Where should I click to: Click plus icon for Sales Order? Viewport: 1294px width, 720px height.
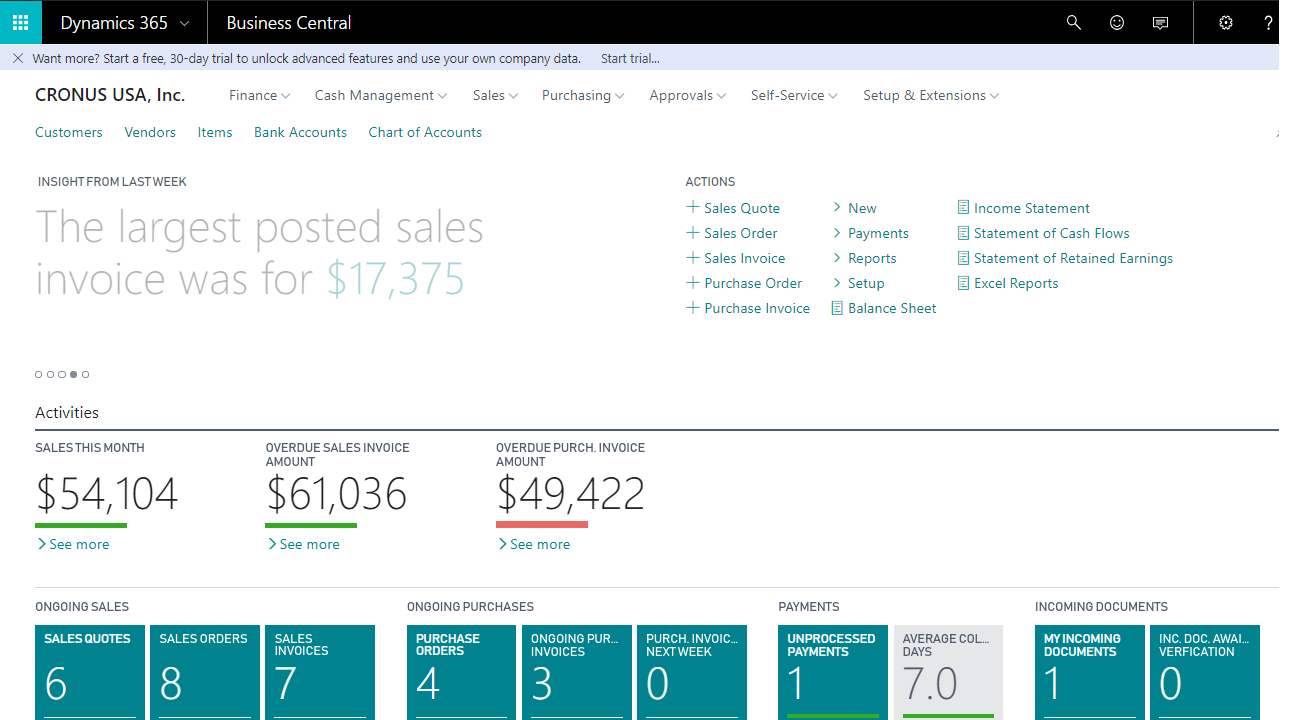pyautogui.click(x=692, y=232)
